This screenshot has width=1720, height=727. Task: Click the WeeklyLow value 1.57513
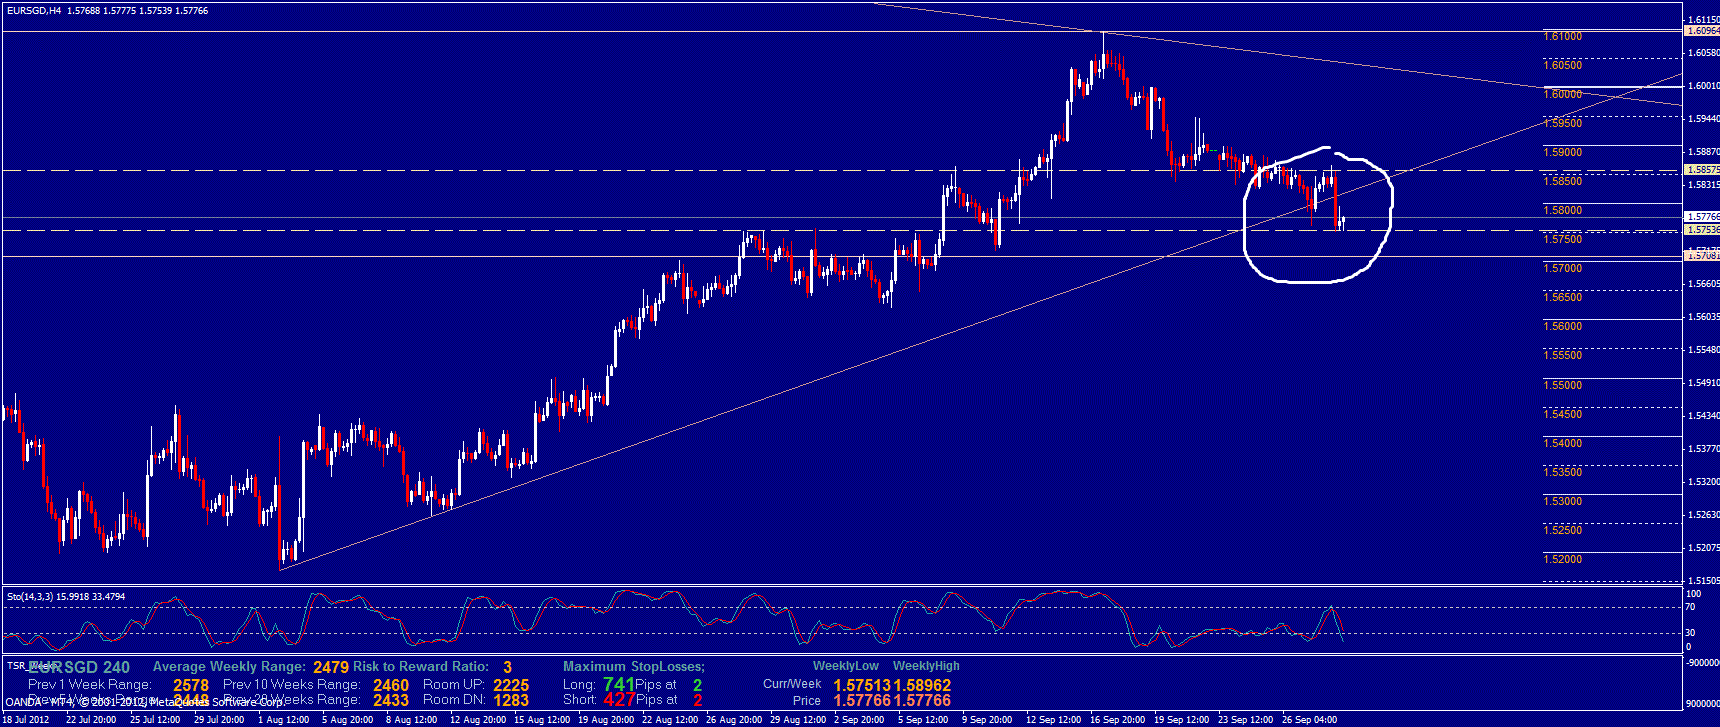pos(862,685)
